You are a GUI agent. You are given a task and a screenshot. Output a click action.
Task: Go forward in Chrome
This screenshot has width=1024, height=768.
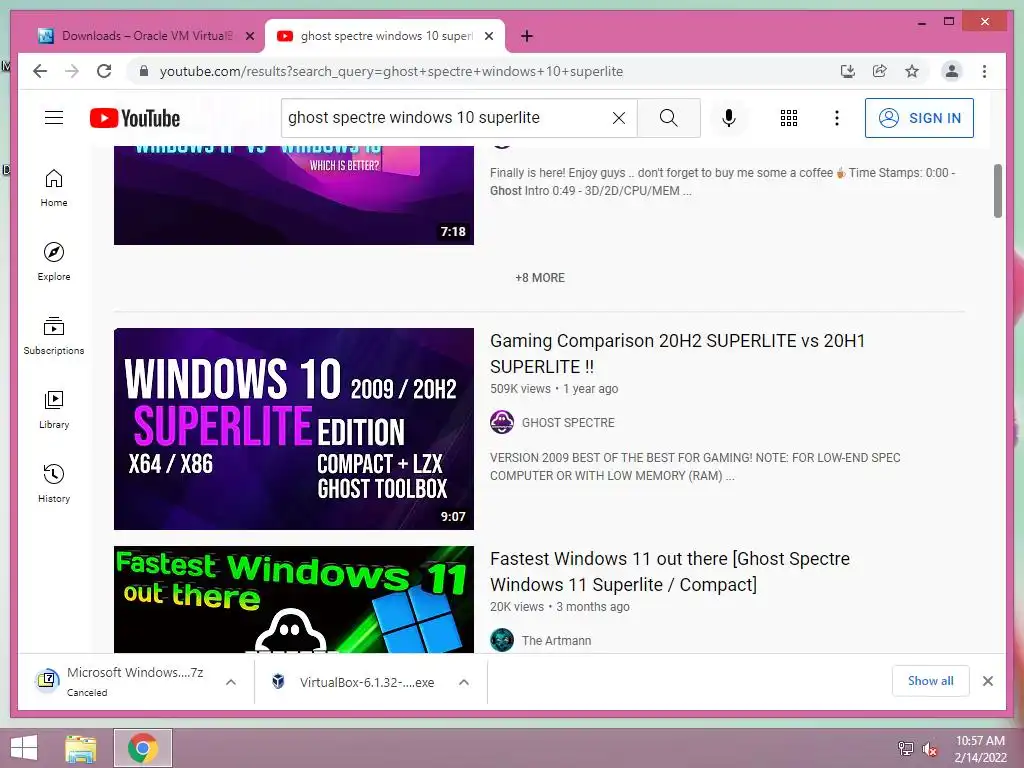click(72, 71)
